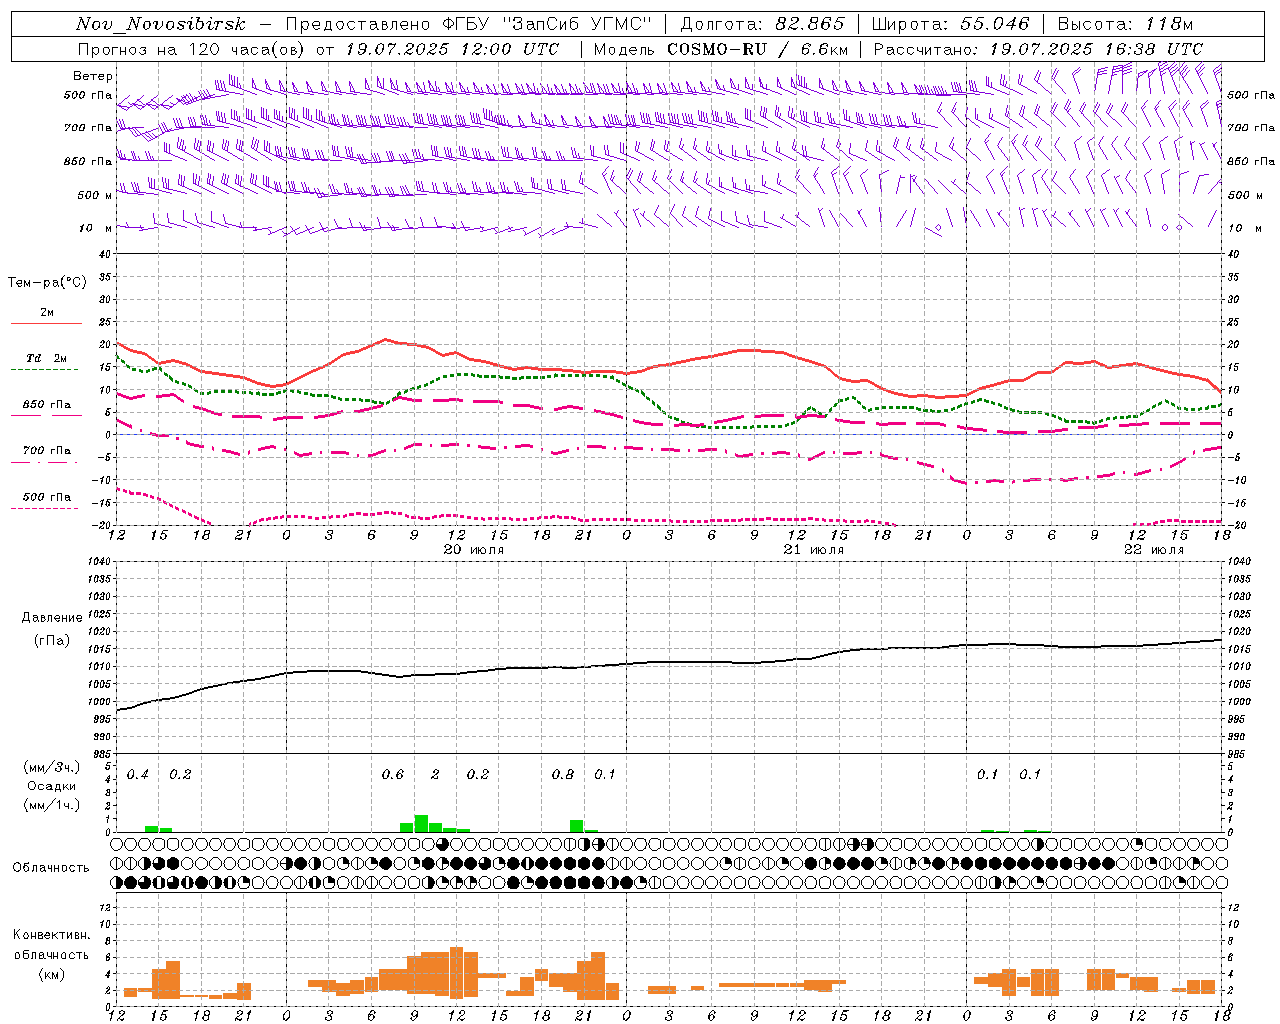Click '500 гПа' in the temperature legend
Image resolution: width=1280 pixels, height=1024 pixels.
[47, 497]
